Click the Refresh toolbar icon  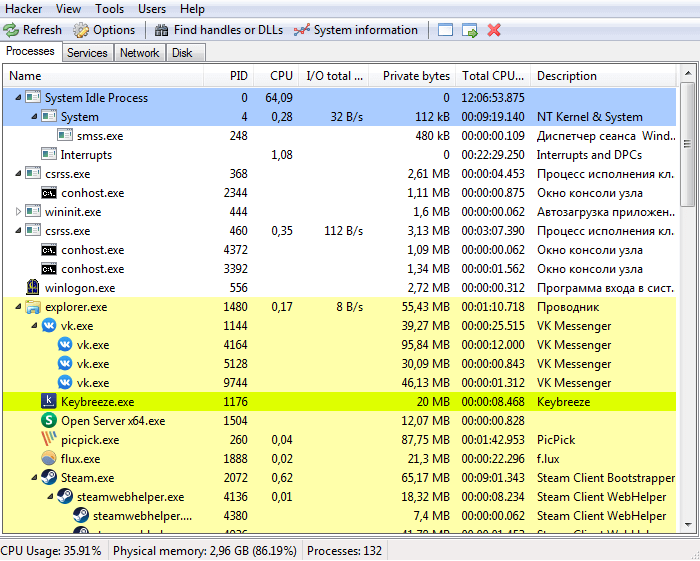point(11,30)
